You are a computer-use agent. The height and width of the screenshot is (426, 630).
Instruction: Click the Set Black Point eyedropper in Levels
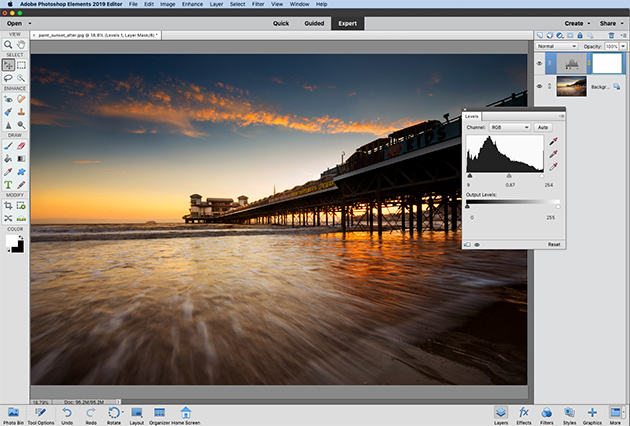pos(553,141)
